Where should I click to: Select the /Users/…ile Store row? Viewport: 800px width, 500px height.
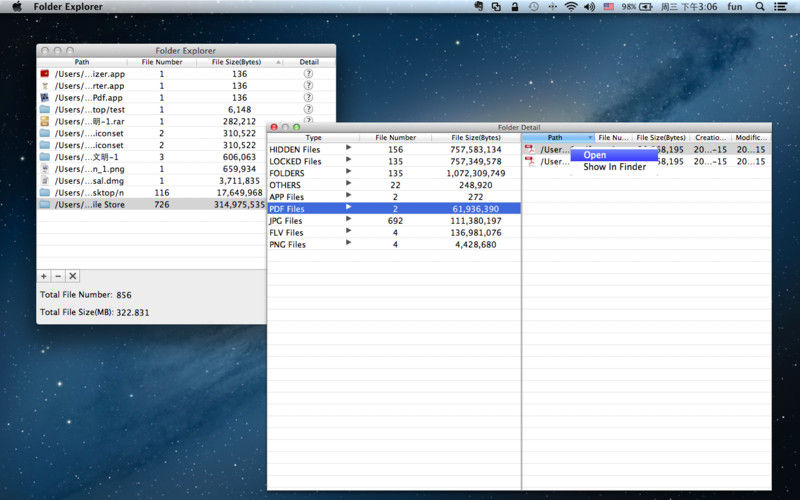[152, 204]
